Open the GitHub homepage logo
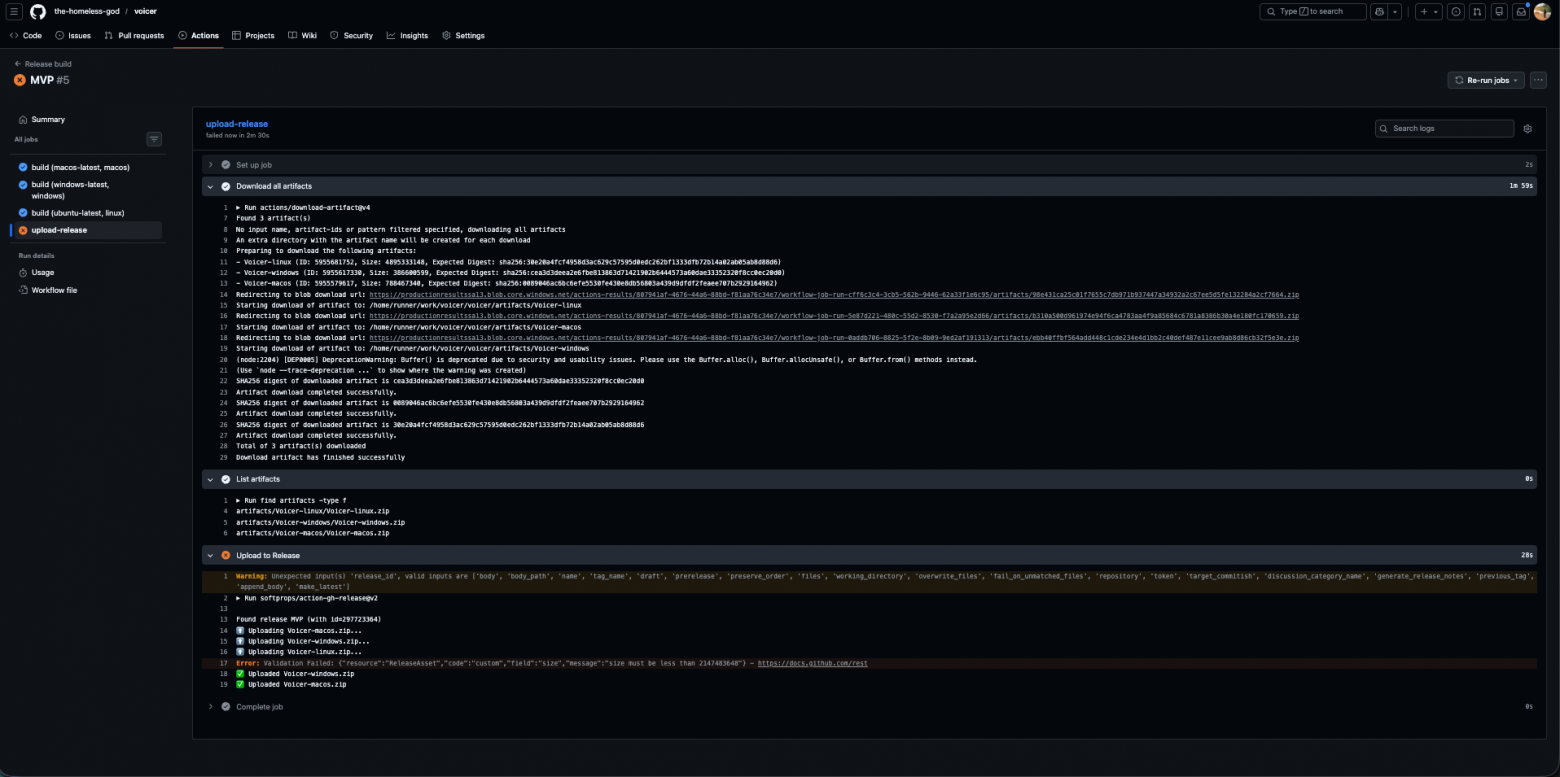The height and width of the screenshot is (777, 1560). (38, 11)
